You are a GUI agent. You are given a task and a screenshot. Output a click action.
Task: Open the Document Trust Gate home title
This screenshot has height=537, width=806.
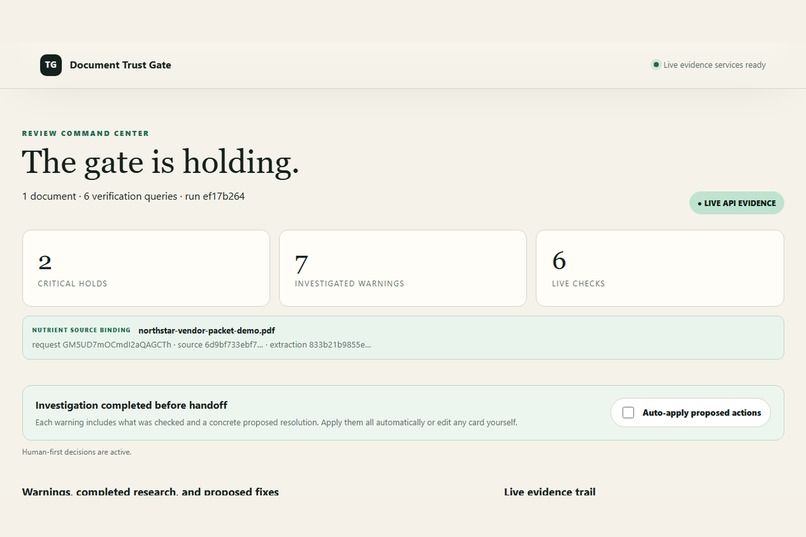120,65
